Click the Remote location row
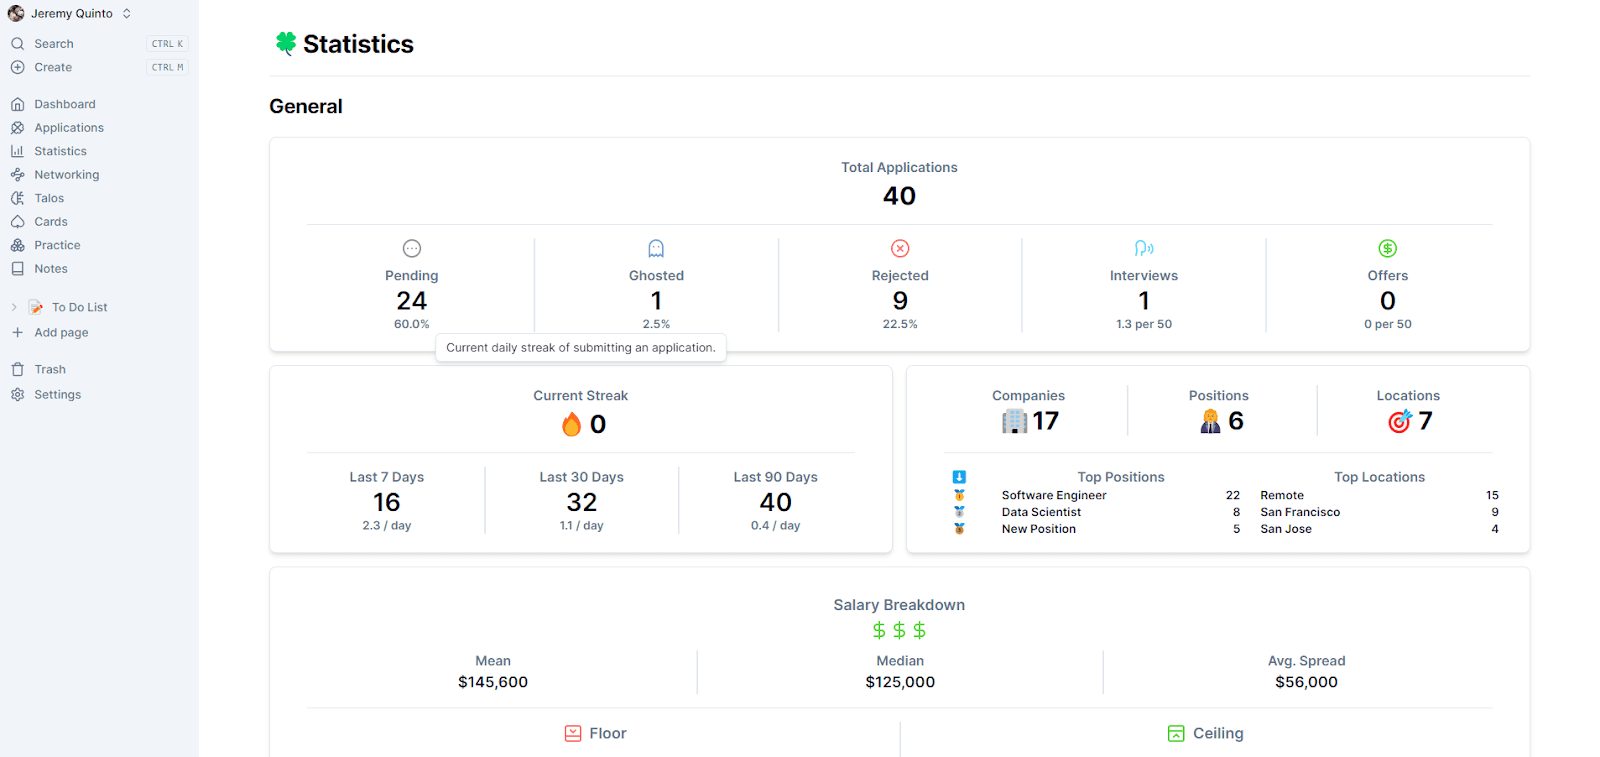The width and height of the screenshot is (1600, 757). click(x=1379, y=495)
